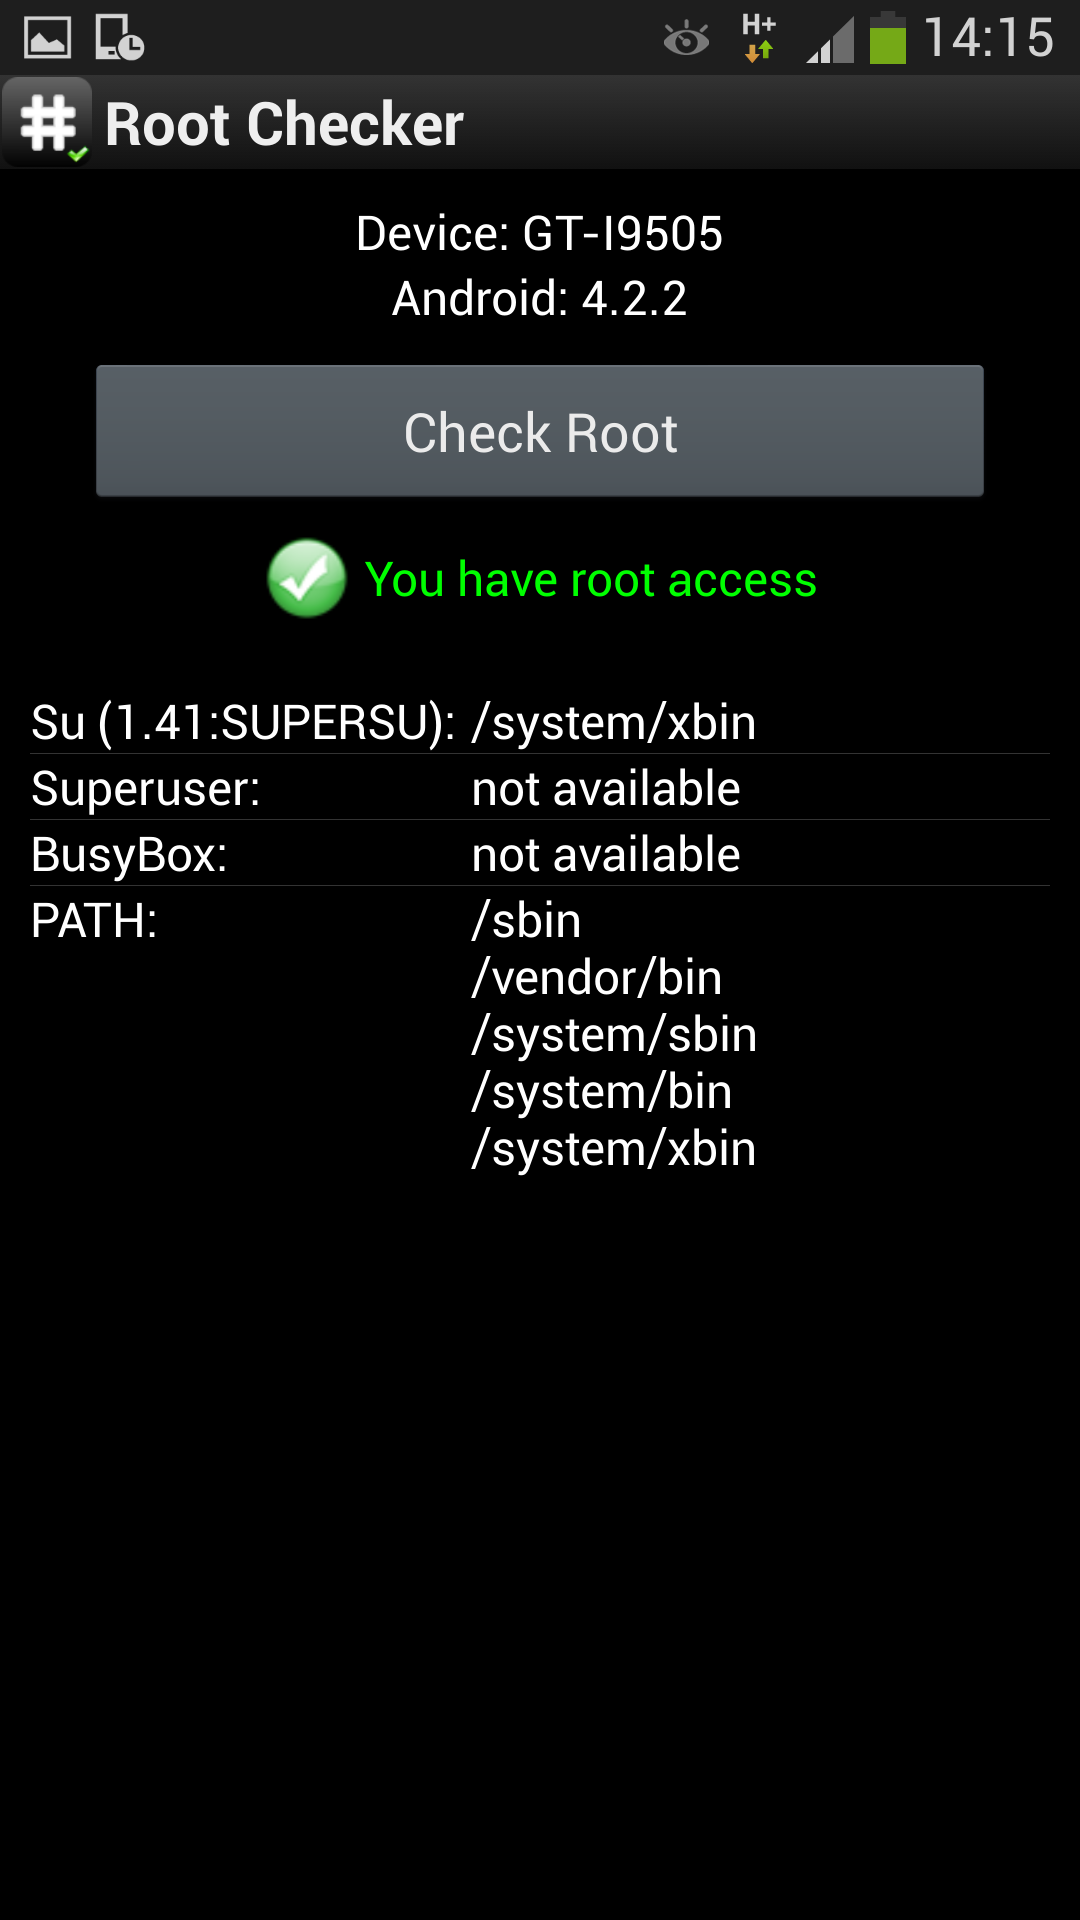
Task: Tap the You have root access message
Action: 590,579
